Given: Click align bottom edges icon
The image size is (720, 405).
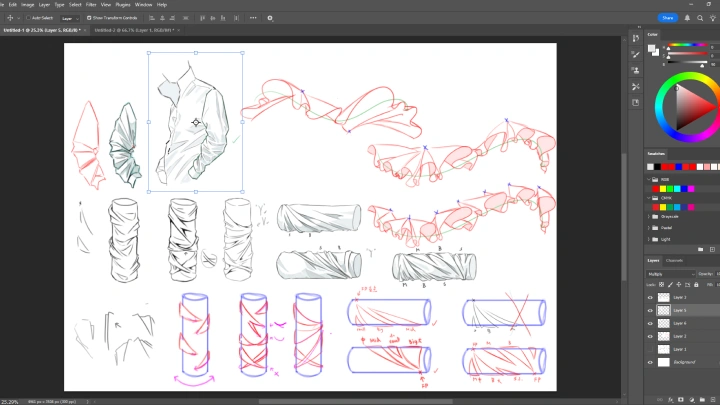Looking at the screenshot, I should [223, 18].
